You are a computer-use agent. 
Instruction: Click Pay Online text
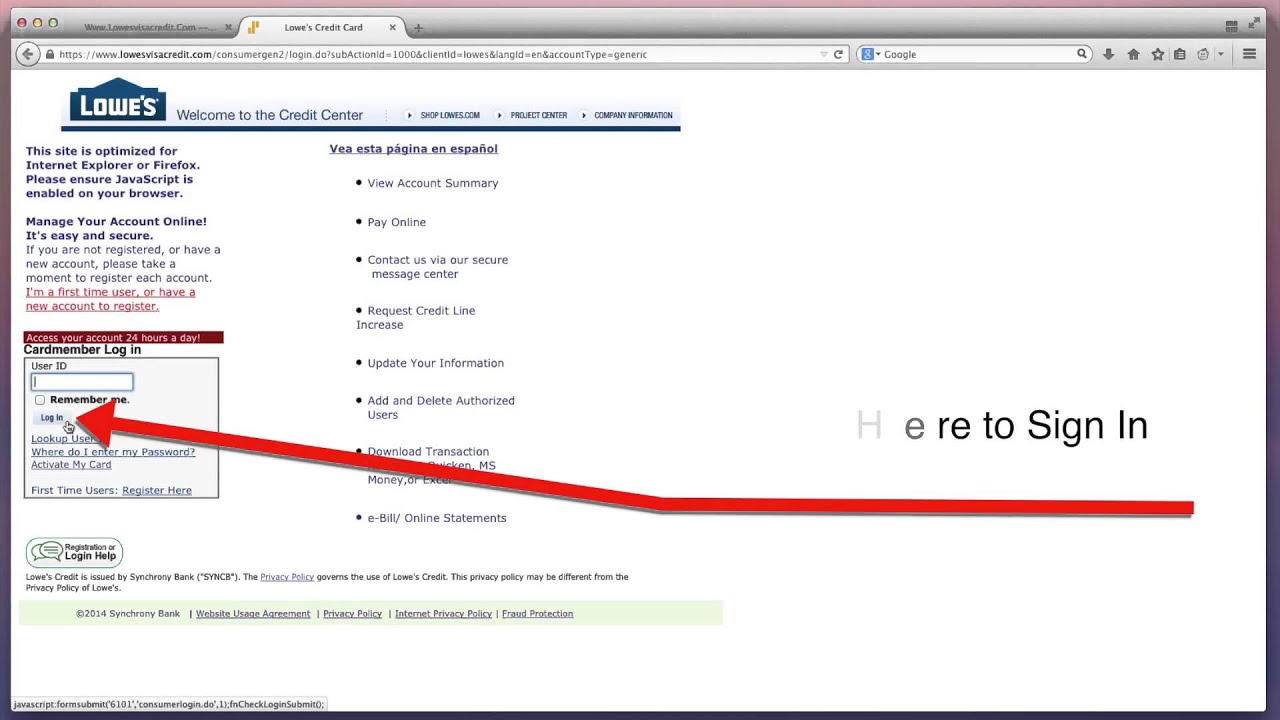click(396, 222)
